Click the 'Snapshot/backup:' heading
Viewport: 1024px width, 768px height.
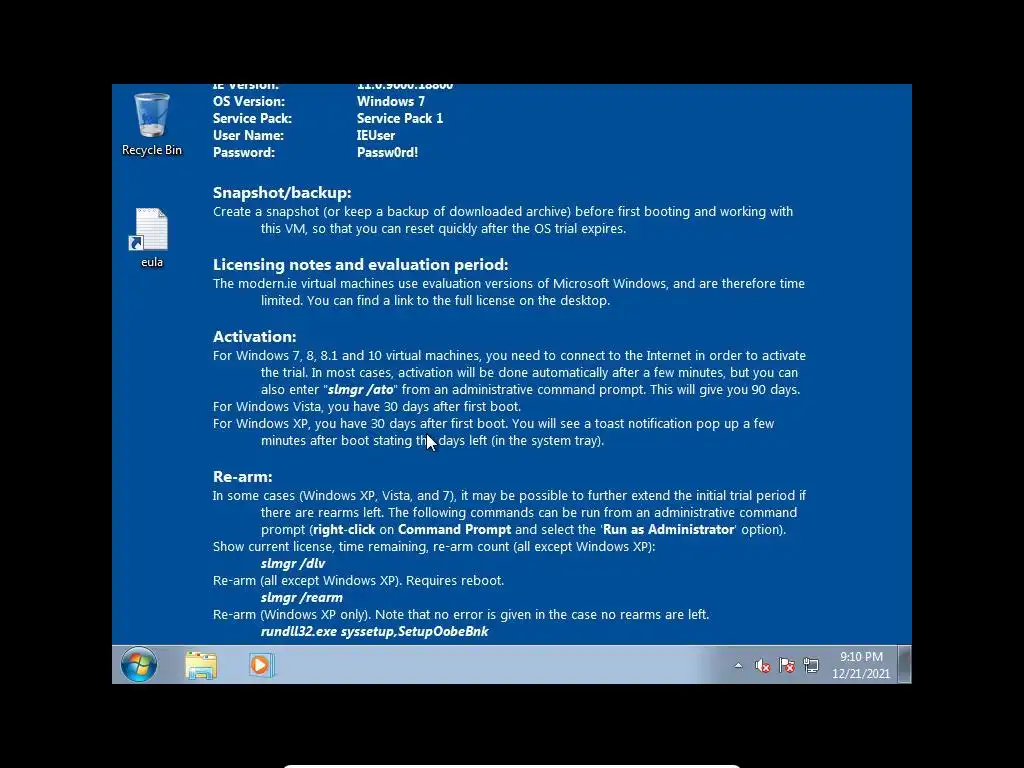(x=282, y=193)
